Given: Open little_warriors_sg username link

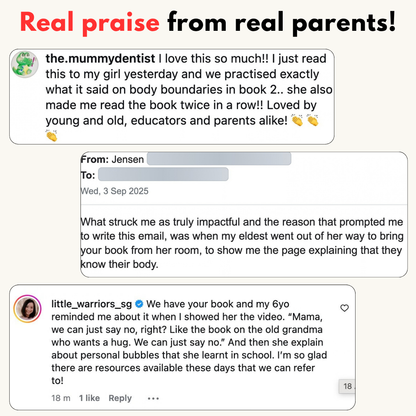Looking at the screenshot, I should click(x=92, y=304).
